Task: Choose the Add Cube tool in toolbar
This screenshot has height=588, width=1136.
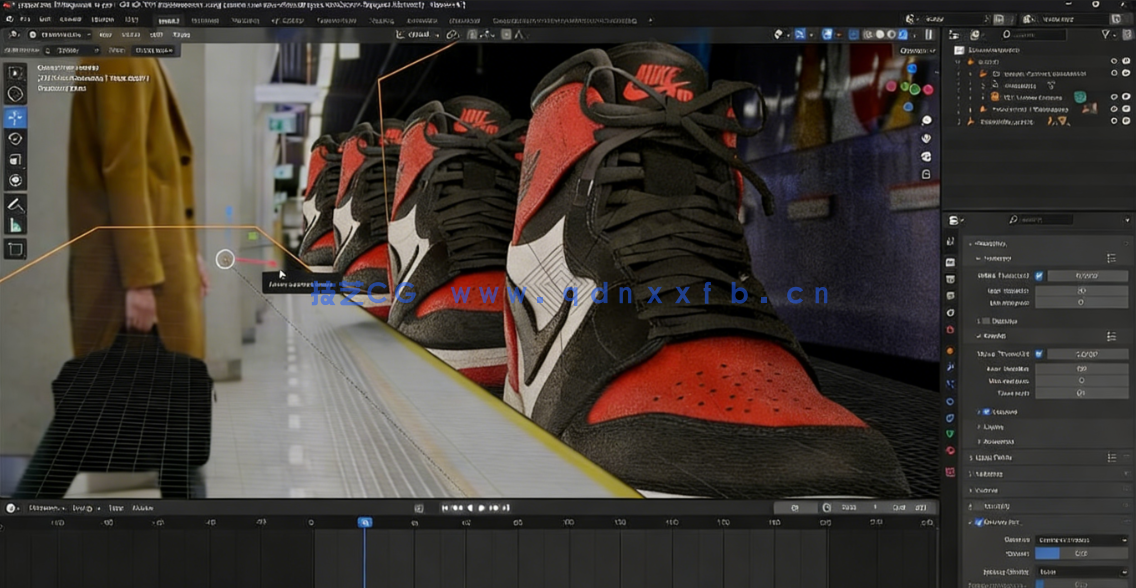Action: [x=15, y=249]
